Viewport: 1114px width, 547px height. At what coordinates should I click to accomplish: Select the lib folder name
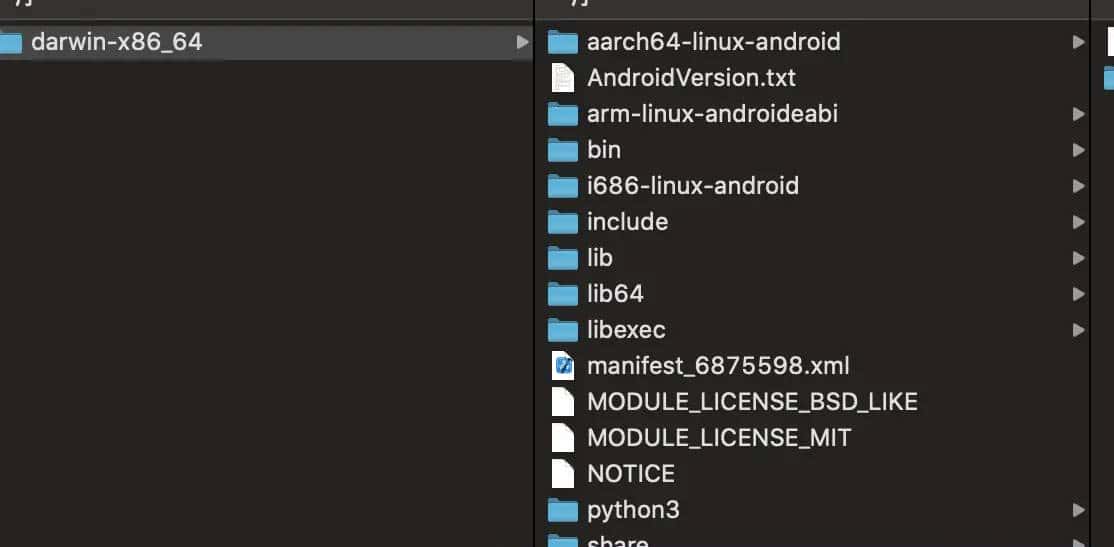(600, 259)
